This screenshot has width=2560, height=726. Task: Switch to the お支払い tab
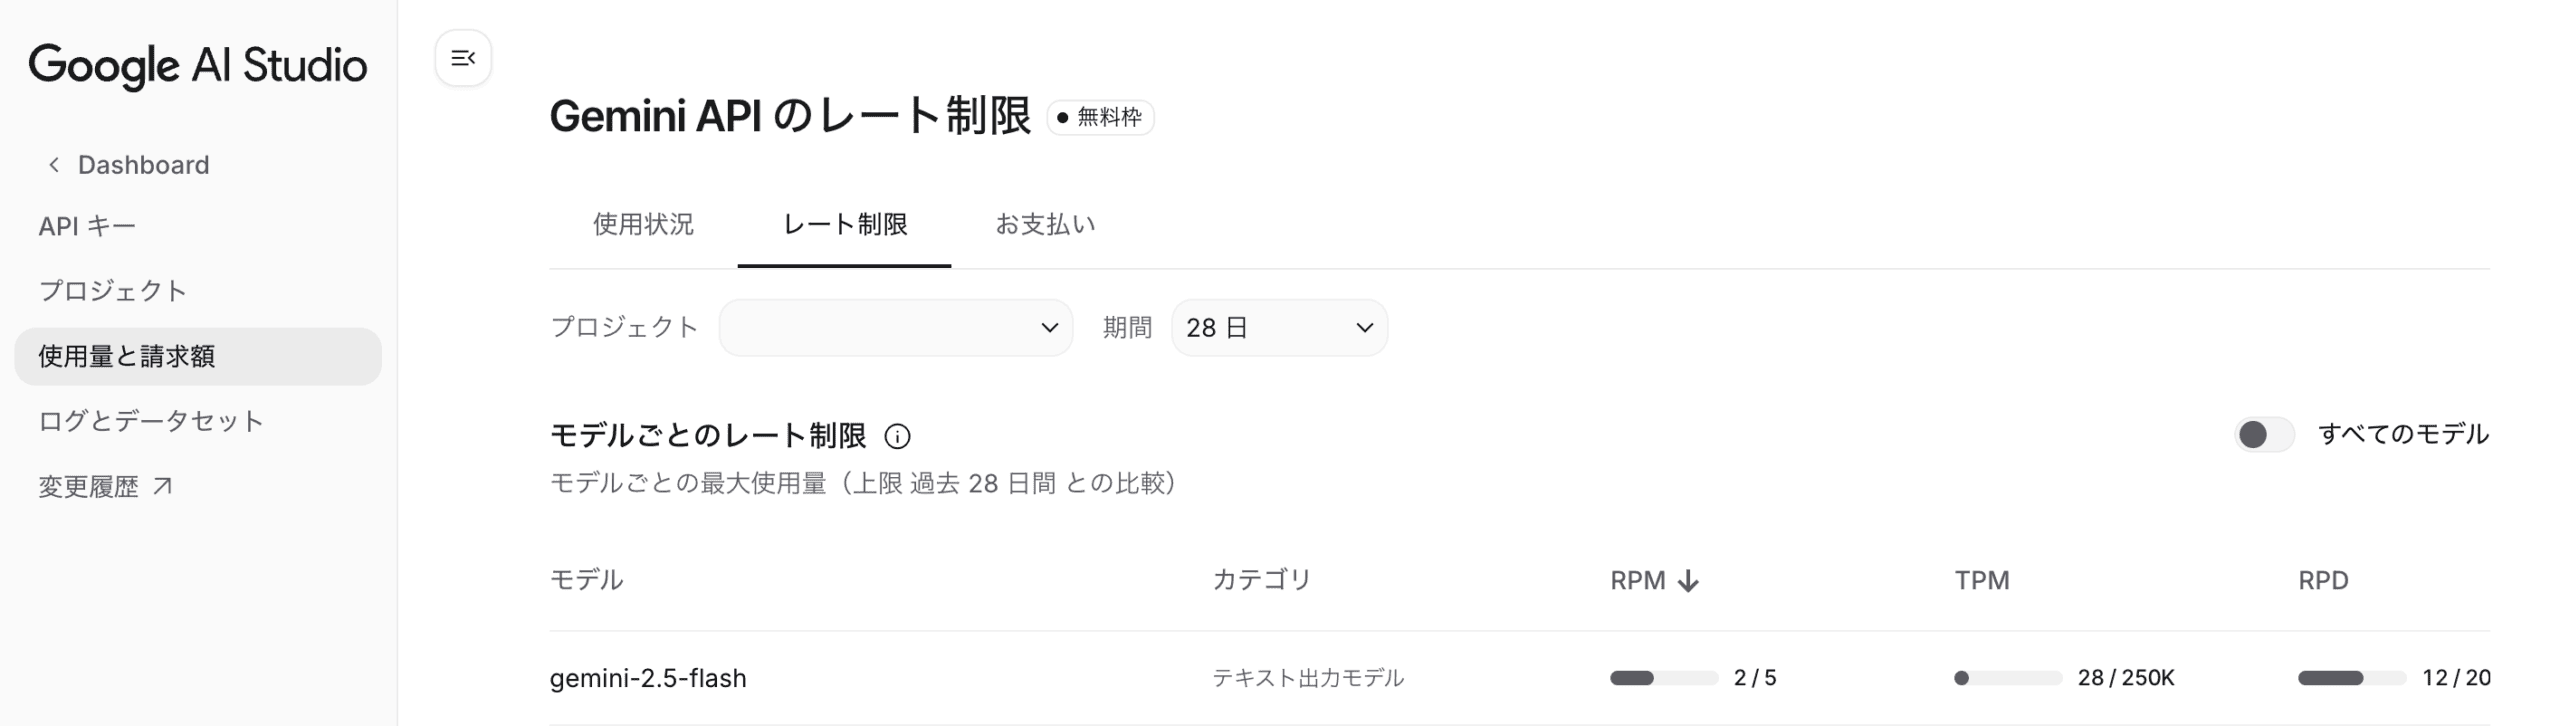(1046, 225)
